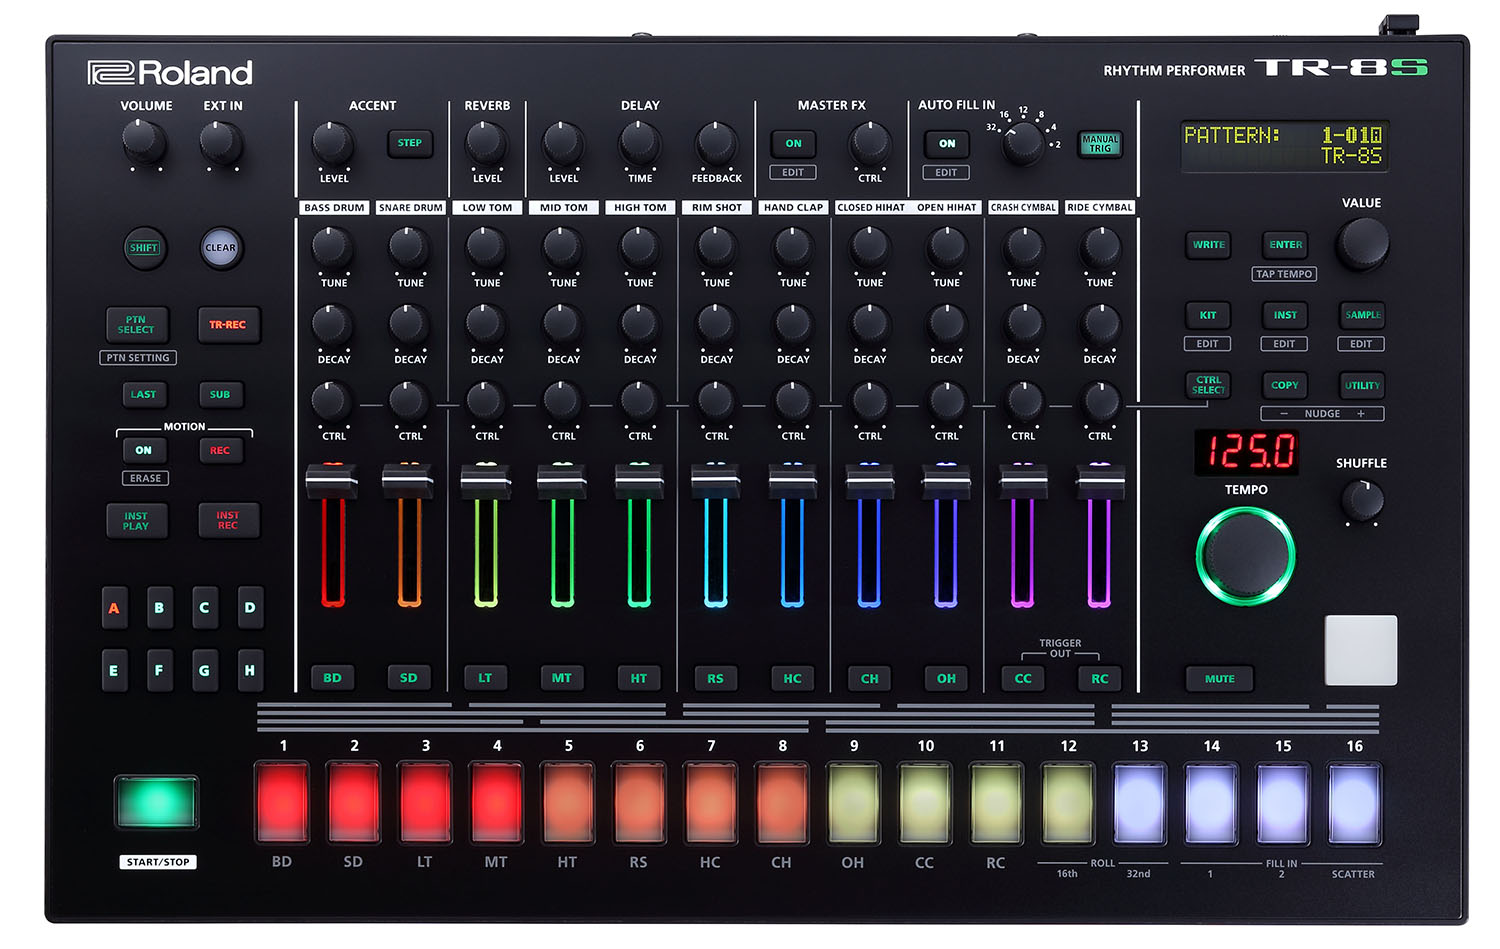This screenshot has width=1500, height=949.
Task: Tap the COPY button
Action: coord(1285,385)
